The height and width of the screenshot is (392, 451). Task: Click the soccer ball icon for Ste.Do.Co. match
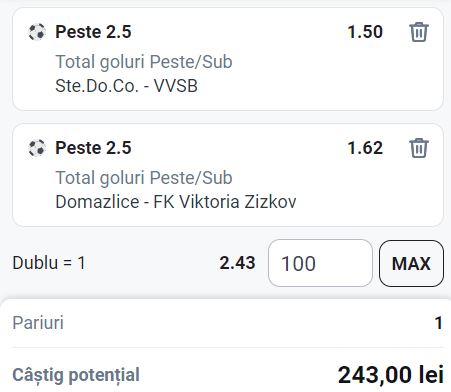[x=37, y=32]
